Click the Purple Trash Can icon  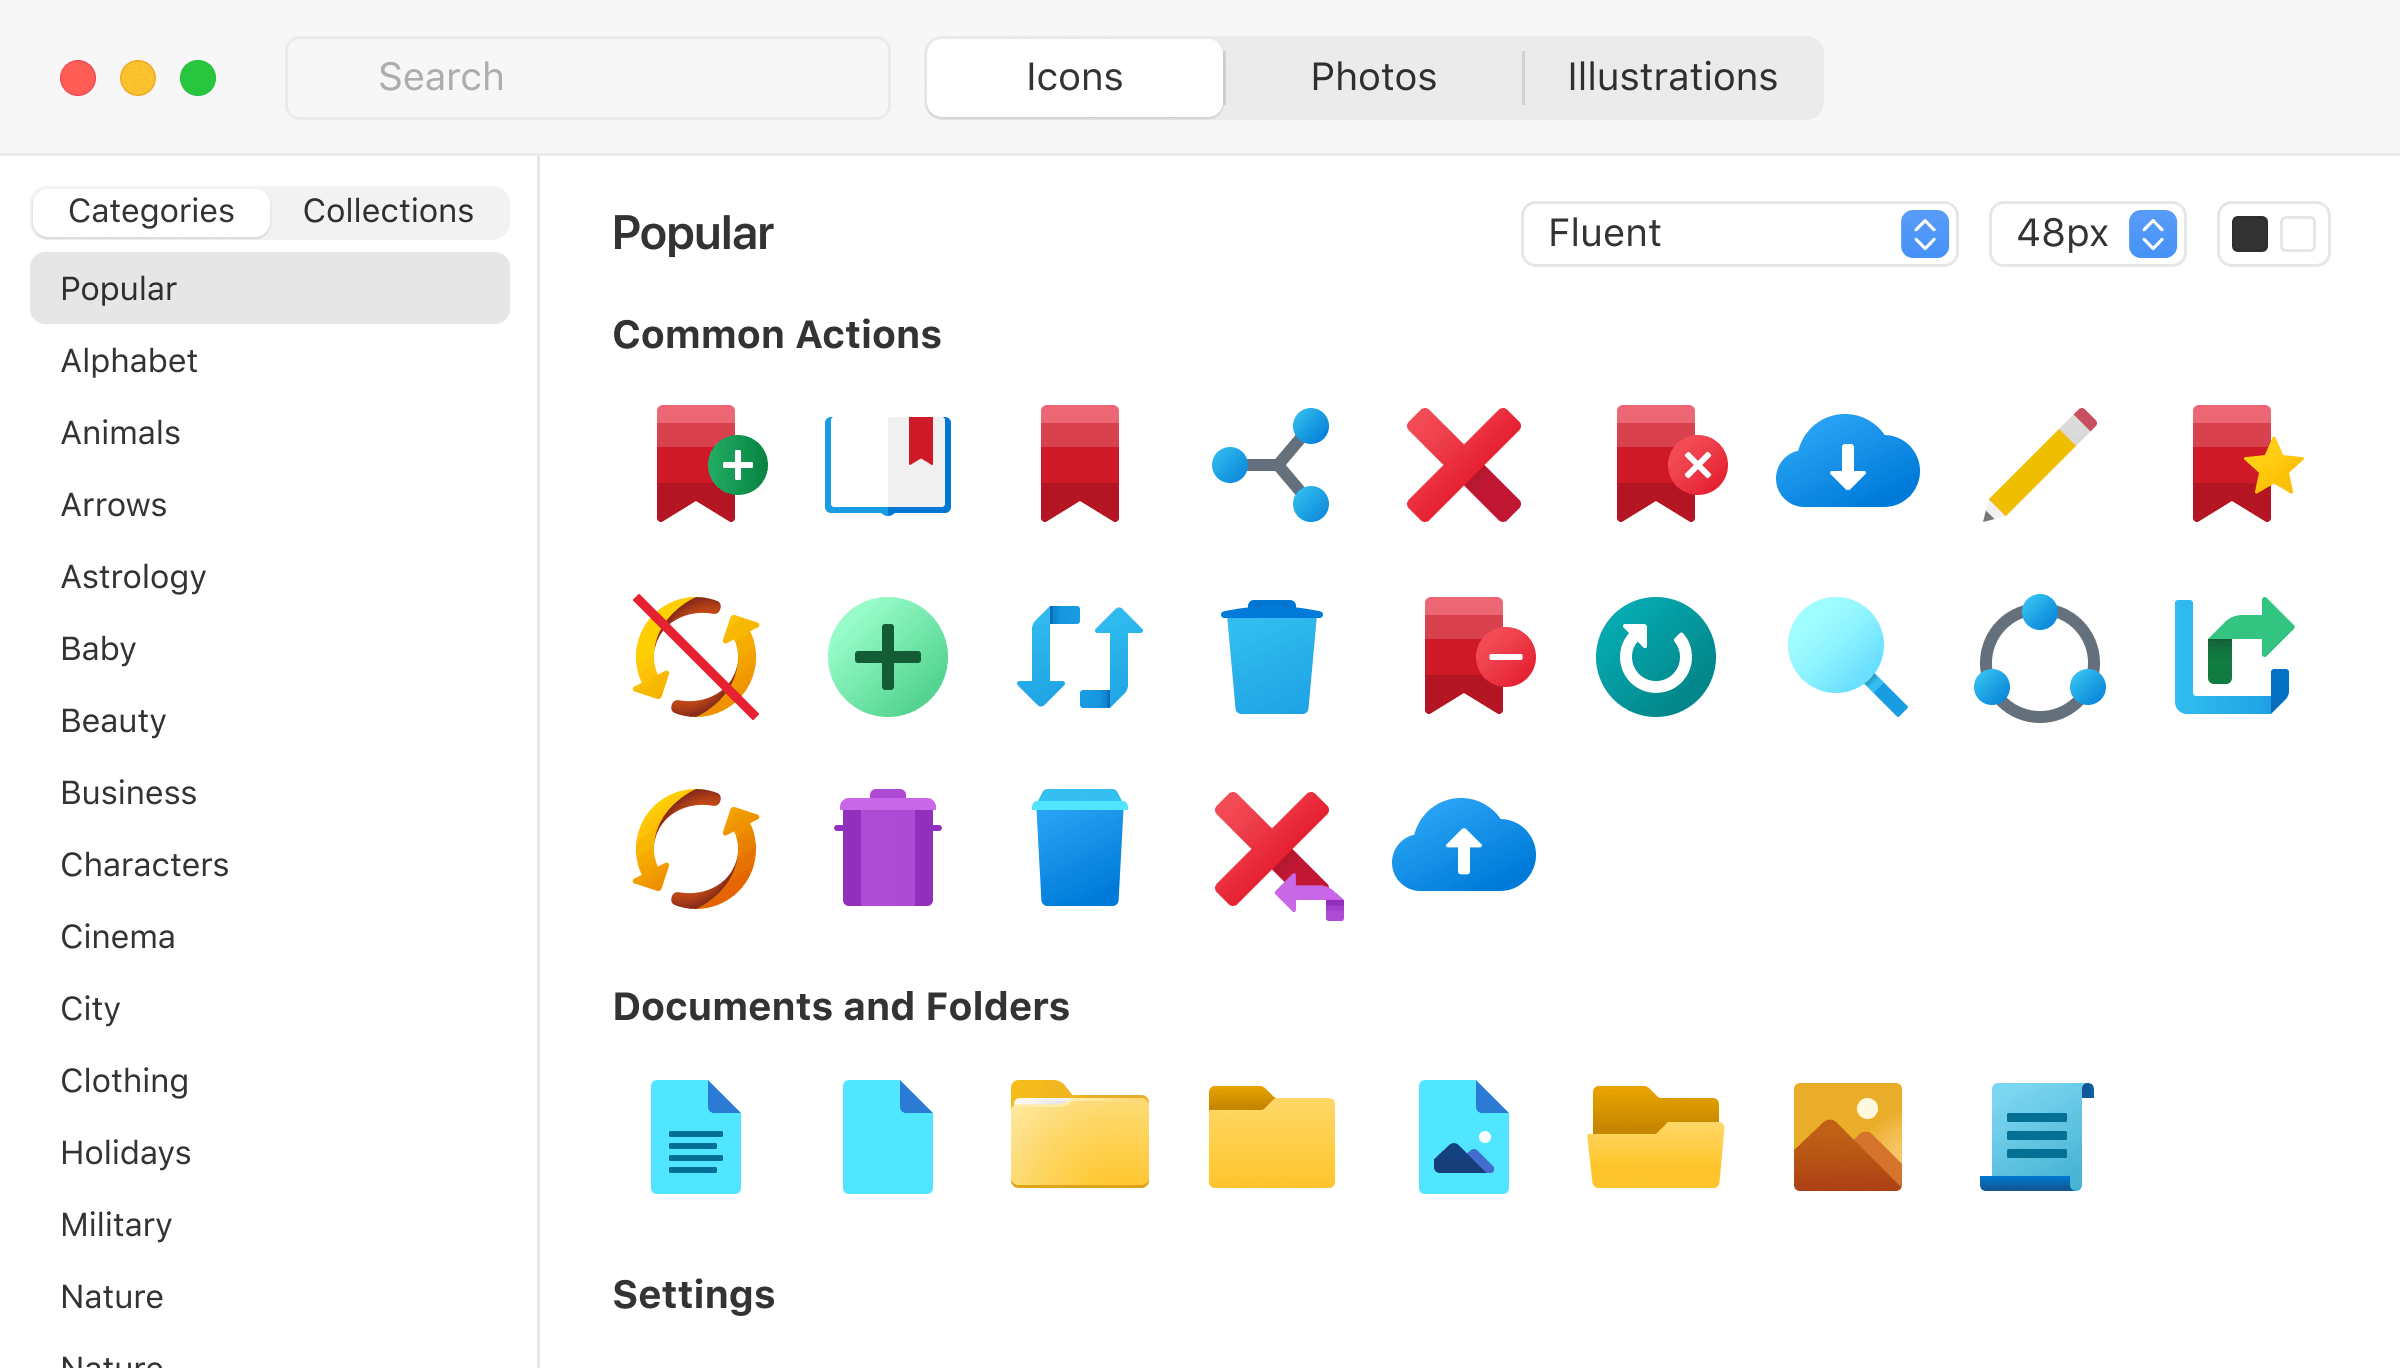click(887, 848)
